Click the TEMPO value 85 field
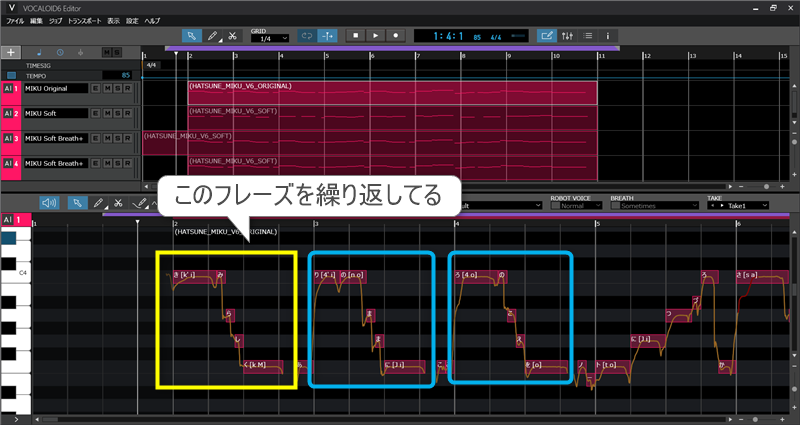 [117, 76]
